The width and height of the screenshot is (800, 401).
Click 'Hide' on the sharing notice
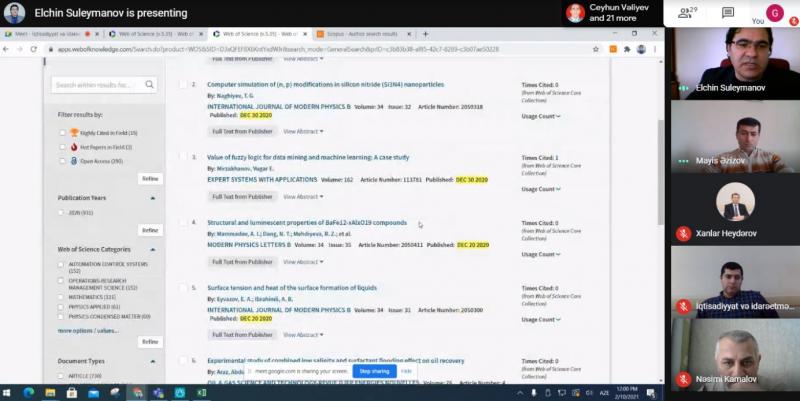[406, 371]
